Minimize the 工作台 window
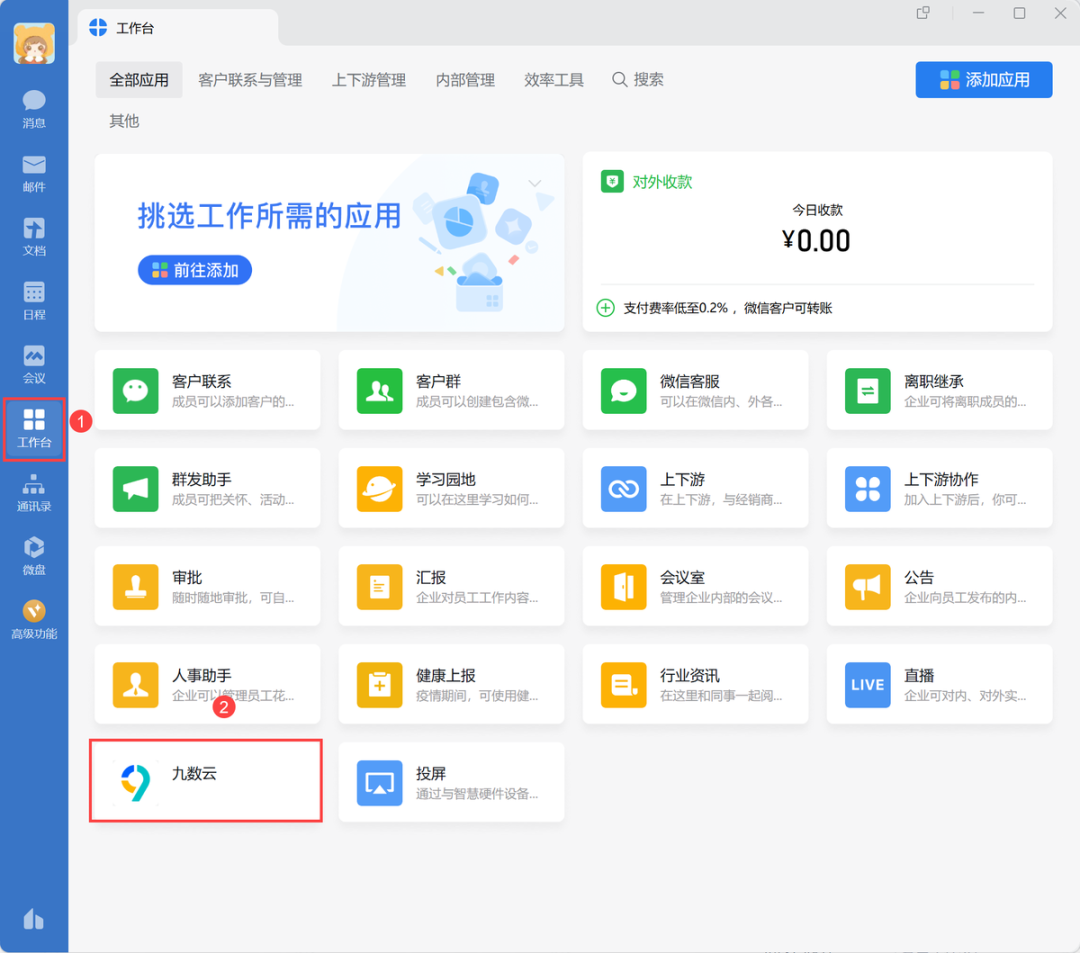The width and height of the screenshot is (1080, 953). pos(978,13)
